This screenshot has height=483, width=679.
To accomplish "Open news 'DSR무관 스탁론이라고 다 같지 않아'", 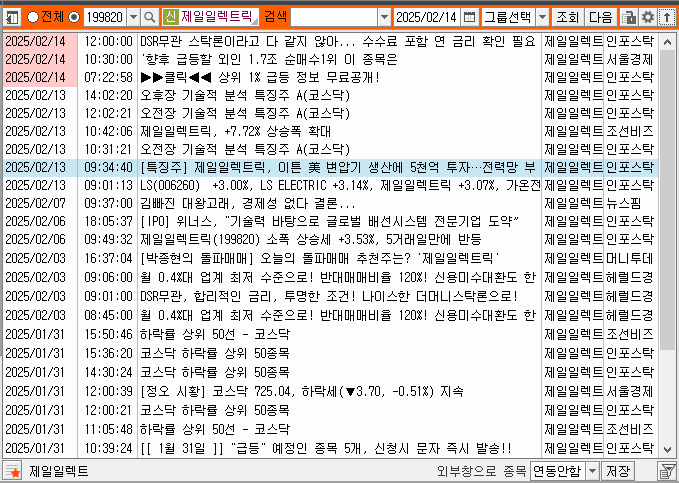I will coord(338,42).
